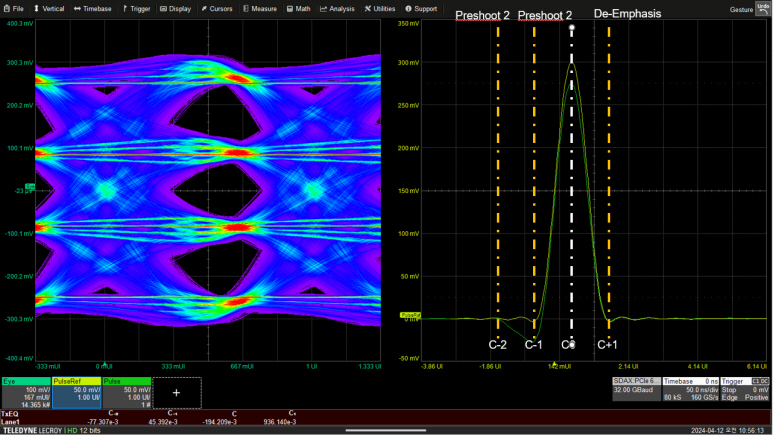The image size is (773, 435).
Task: Open the Cursors menu
Action: click(x=216, y=8)
